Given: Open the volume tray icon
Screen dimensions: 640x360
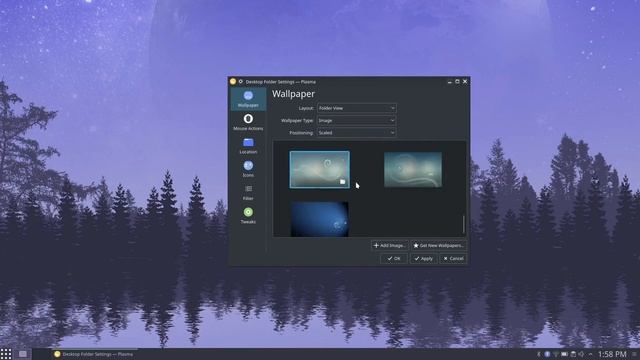Looking at the screenshot, I should (x=581, y=354).
